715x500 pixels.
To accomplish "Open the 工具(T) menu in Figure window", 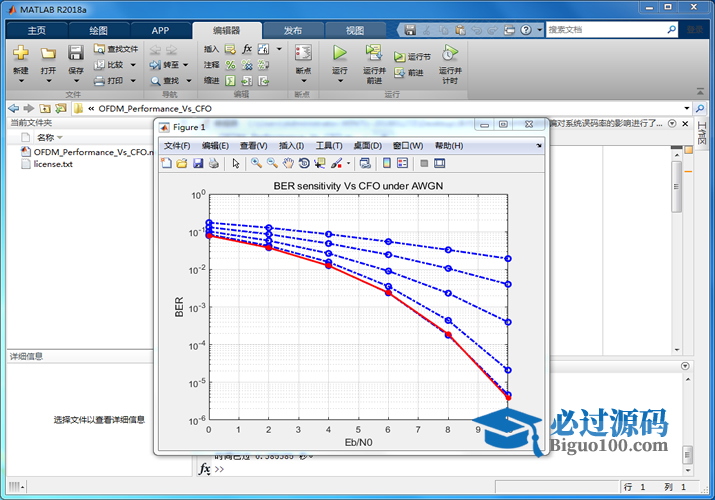I will coord(329,146).
